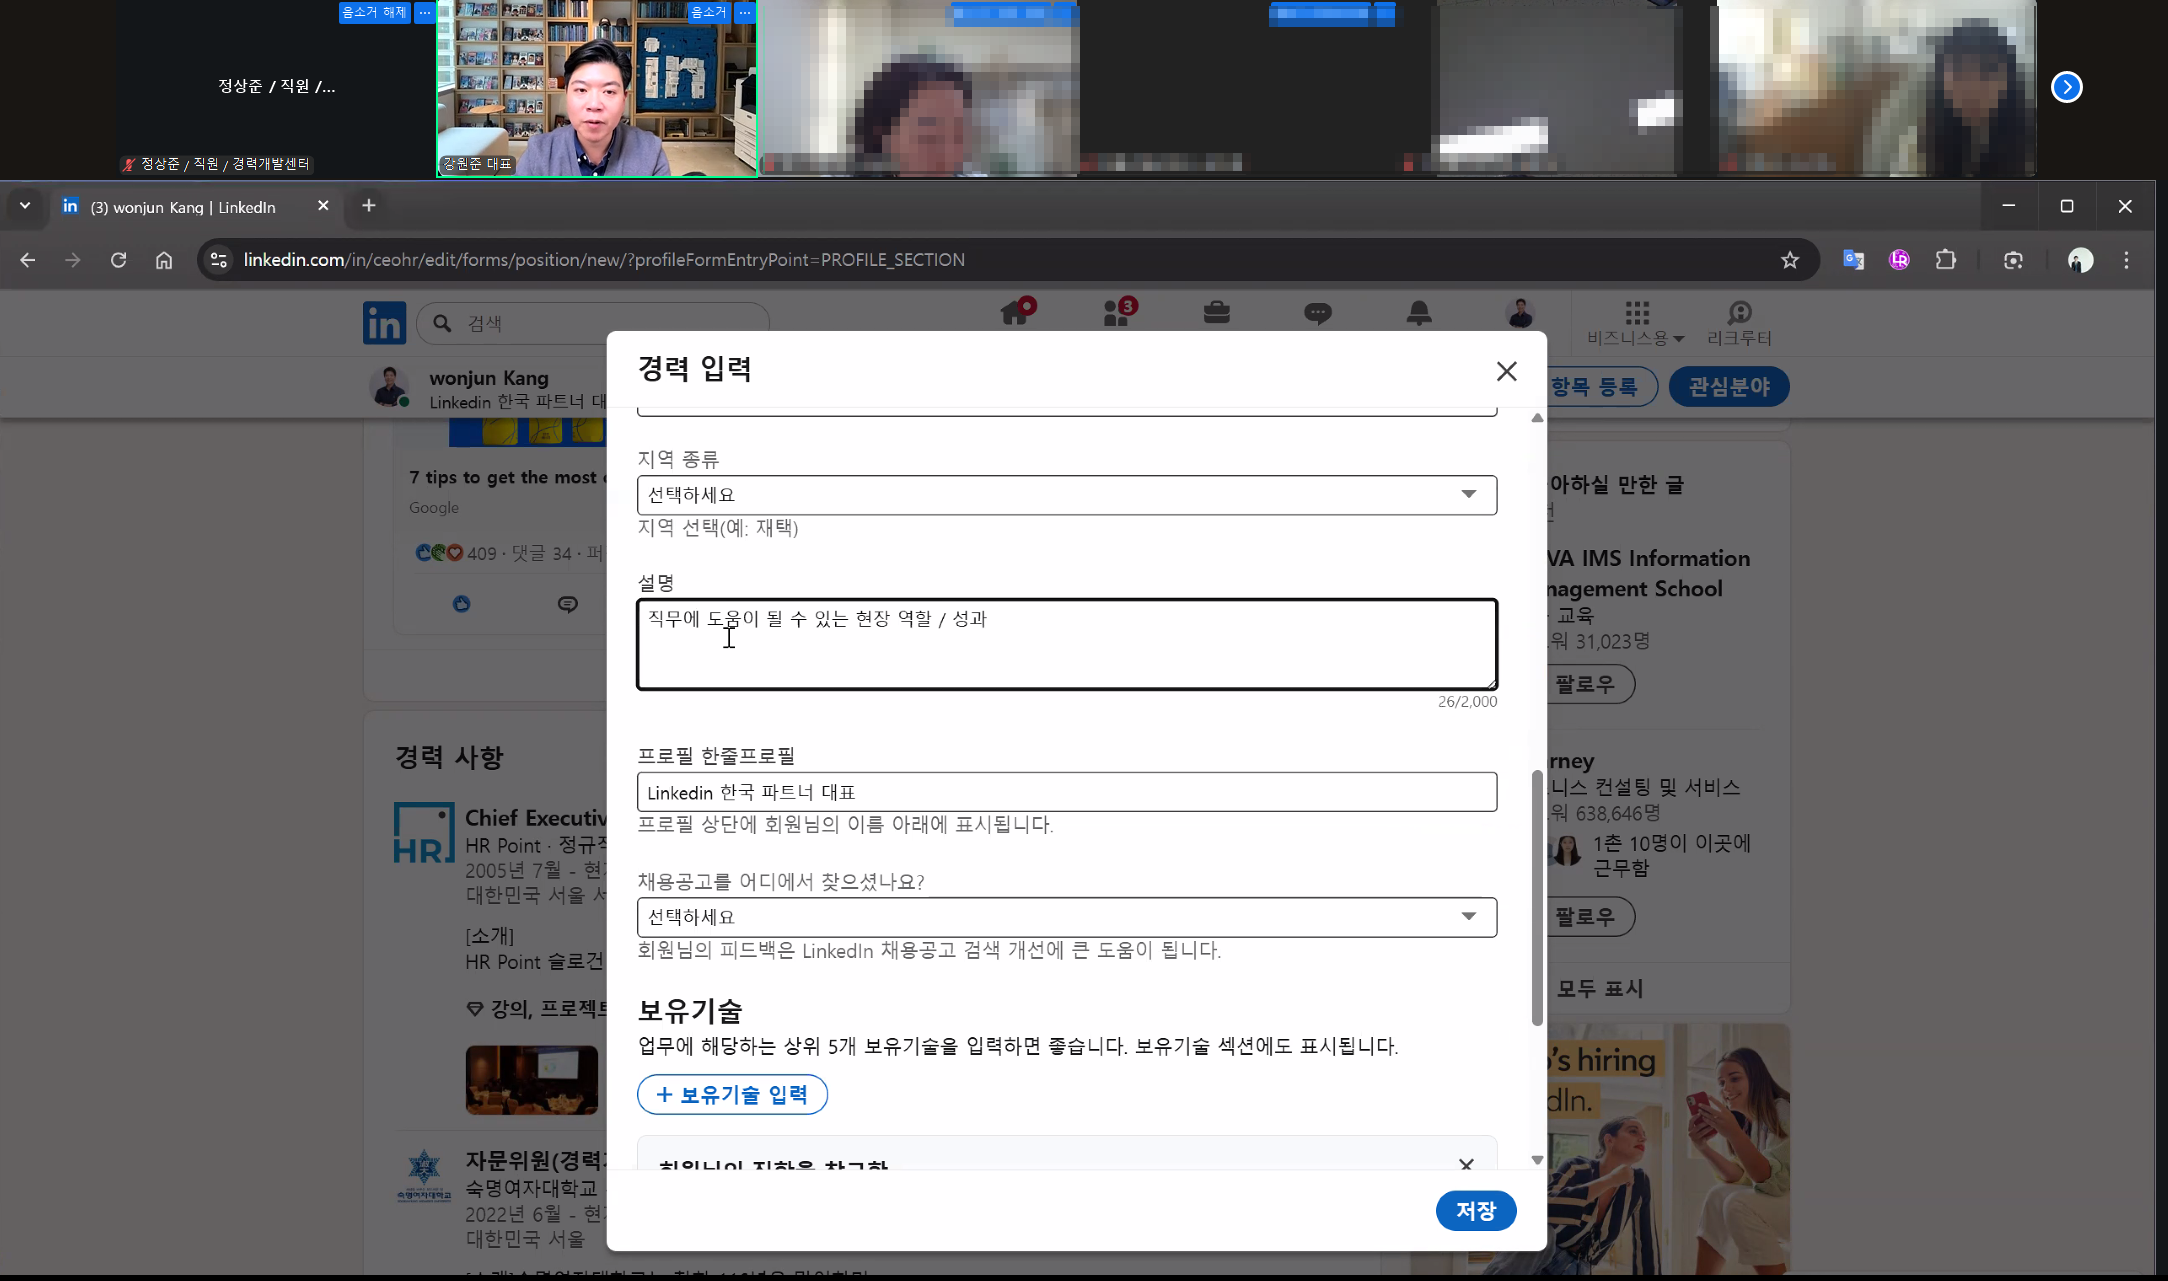Open a new browser tab

click(369, 206)
